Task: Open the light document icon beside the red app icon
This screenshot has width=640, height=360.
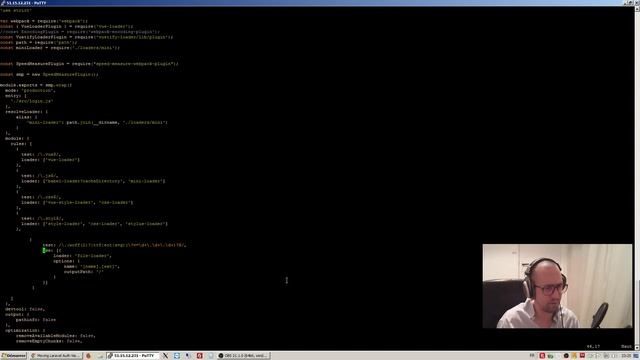Action: tap(211, 356)
